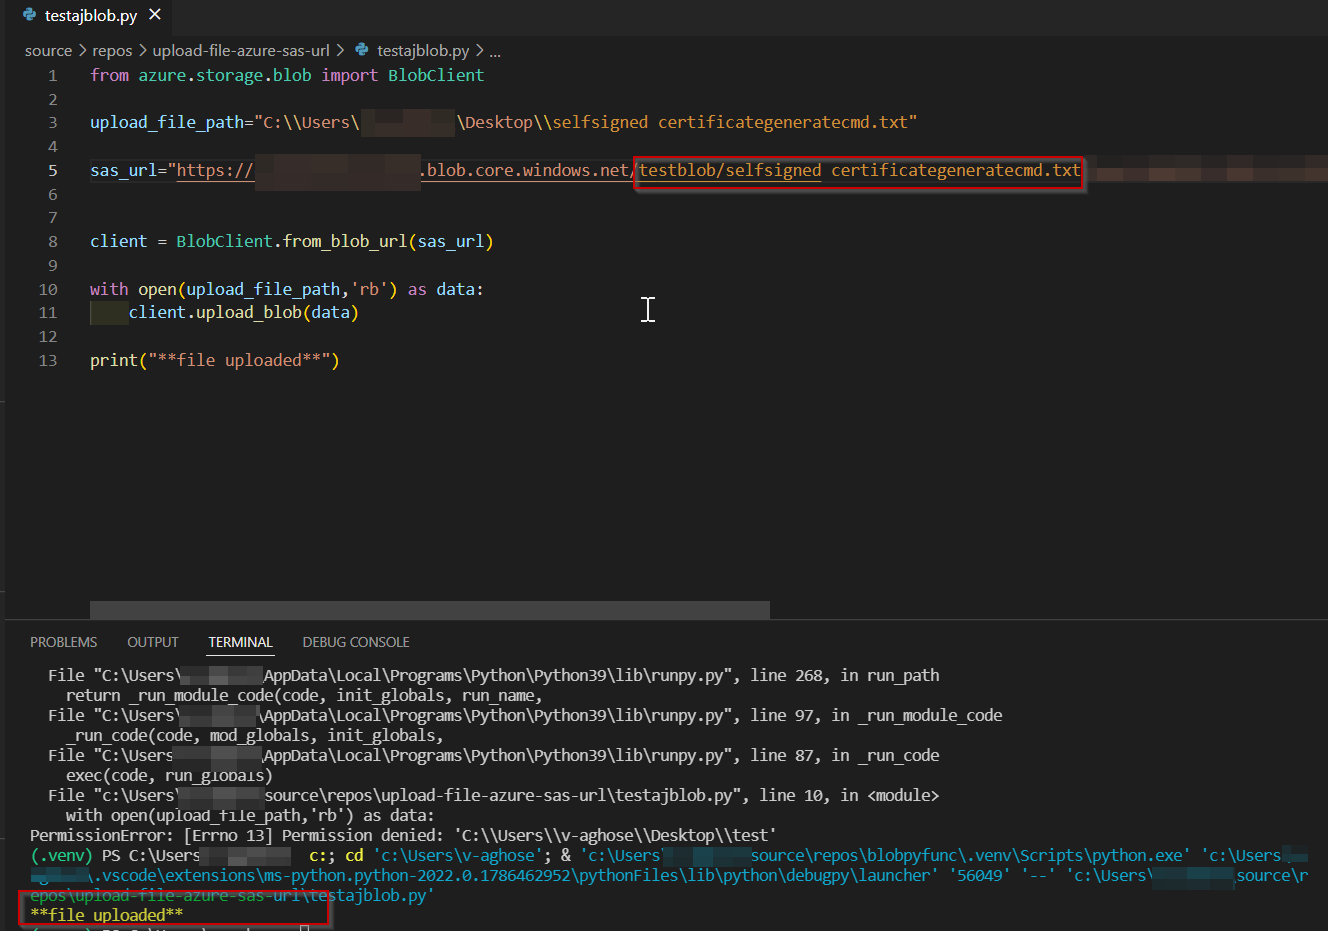Viewport: 1328px width, 931px height.
Task: Click the '.blob.core.windows.net' URL text
Action: 525,170
